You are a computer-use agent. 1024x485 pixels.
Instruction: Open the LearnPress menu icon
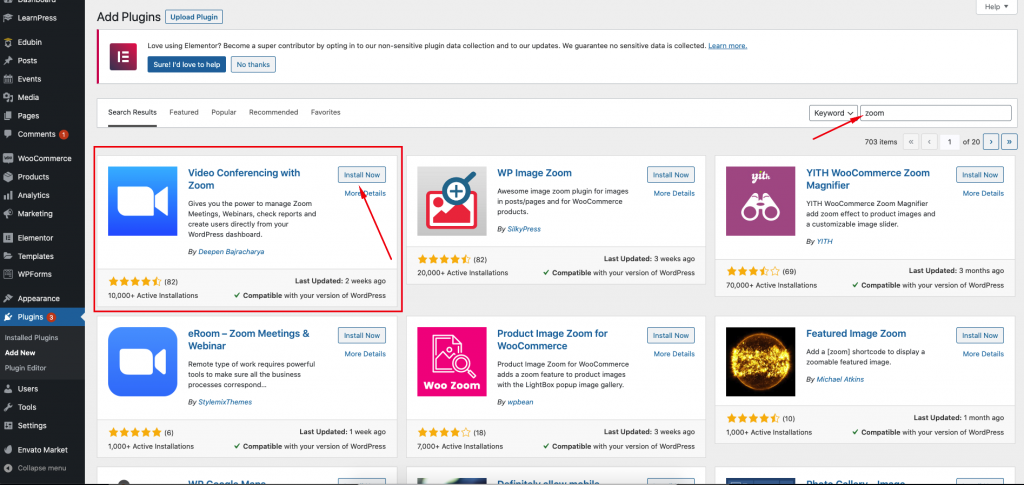8,18
